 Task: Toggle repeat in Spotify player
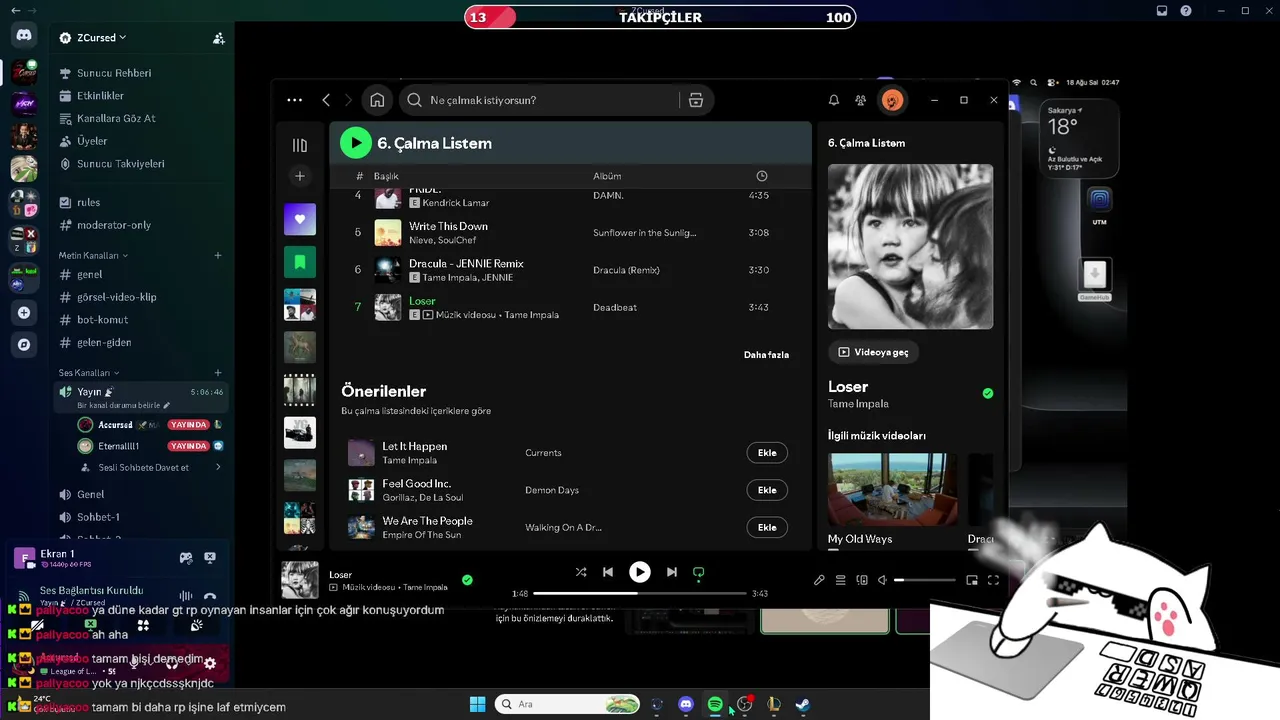[x=699, y=572]
